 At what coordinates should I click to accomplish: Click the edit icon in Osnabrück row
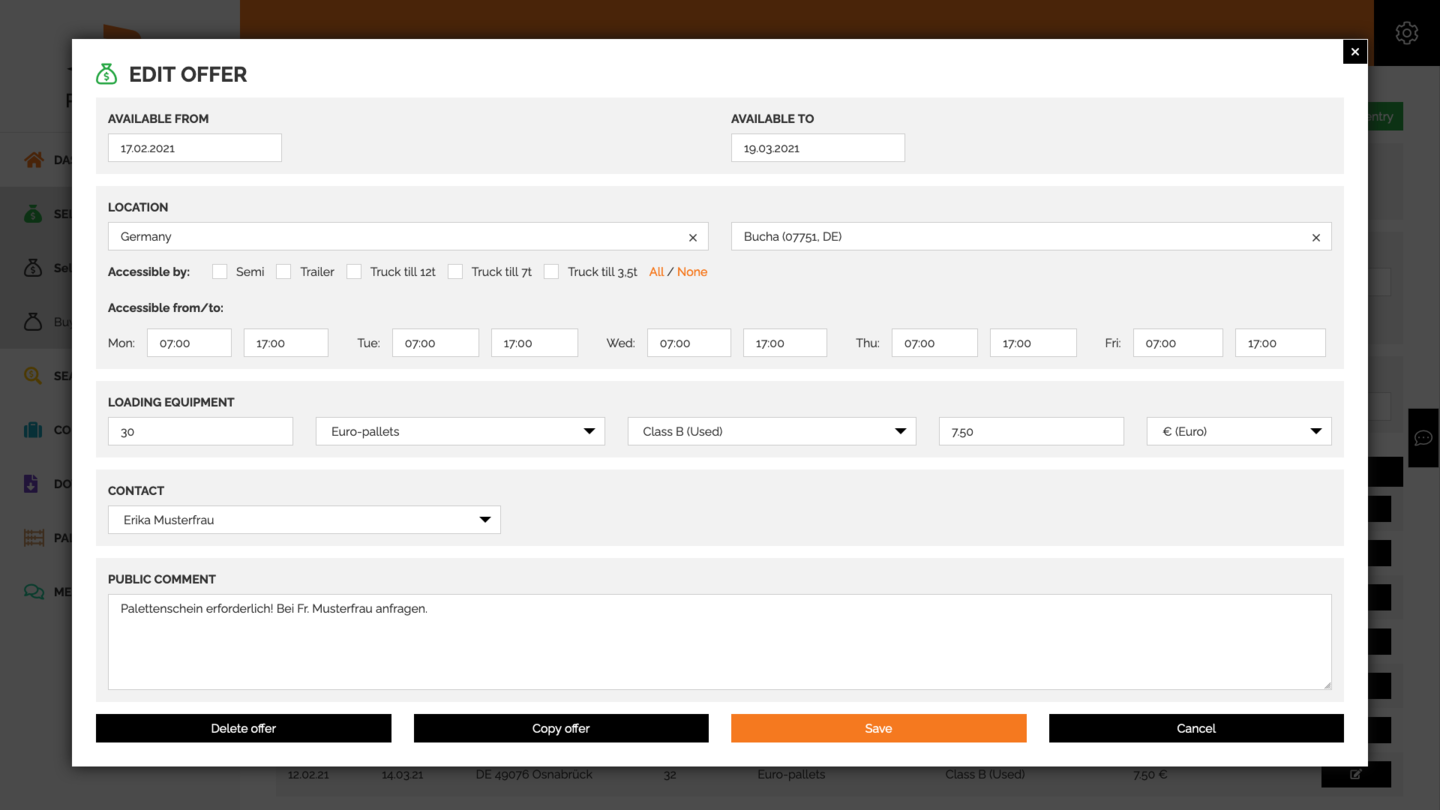(1355, 774)
